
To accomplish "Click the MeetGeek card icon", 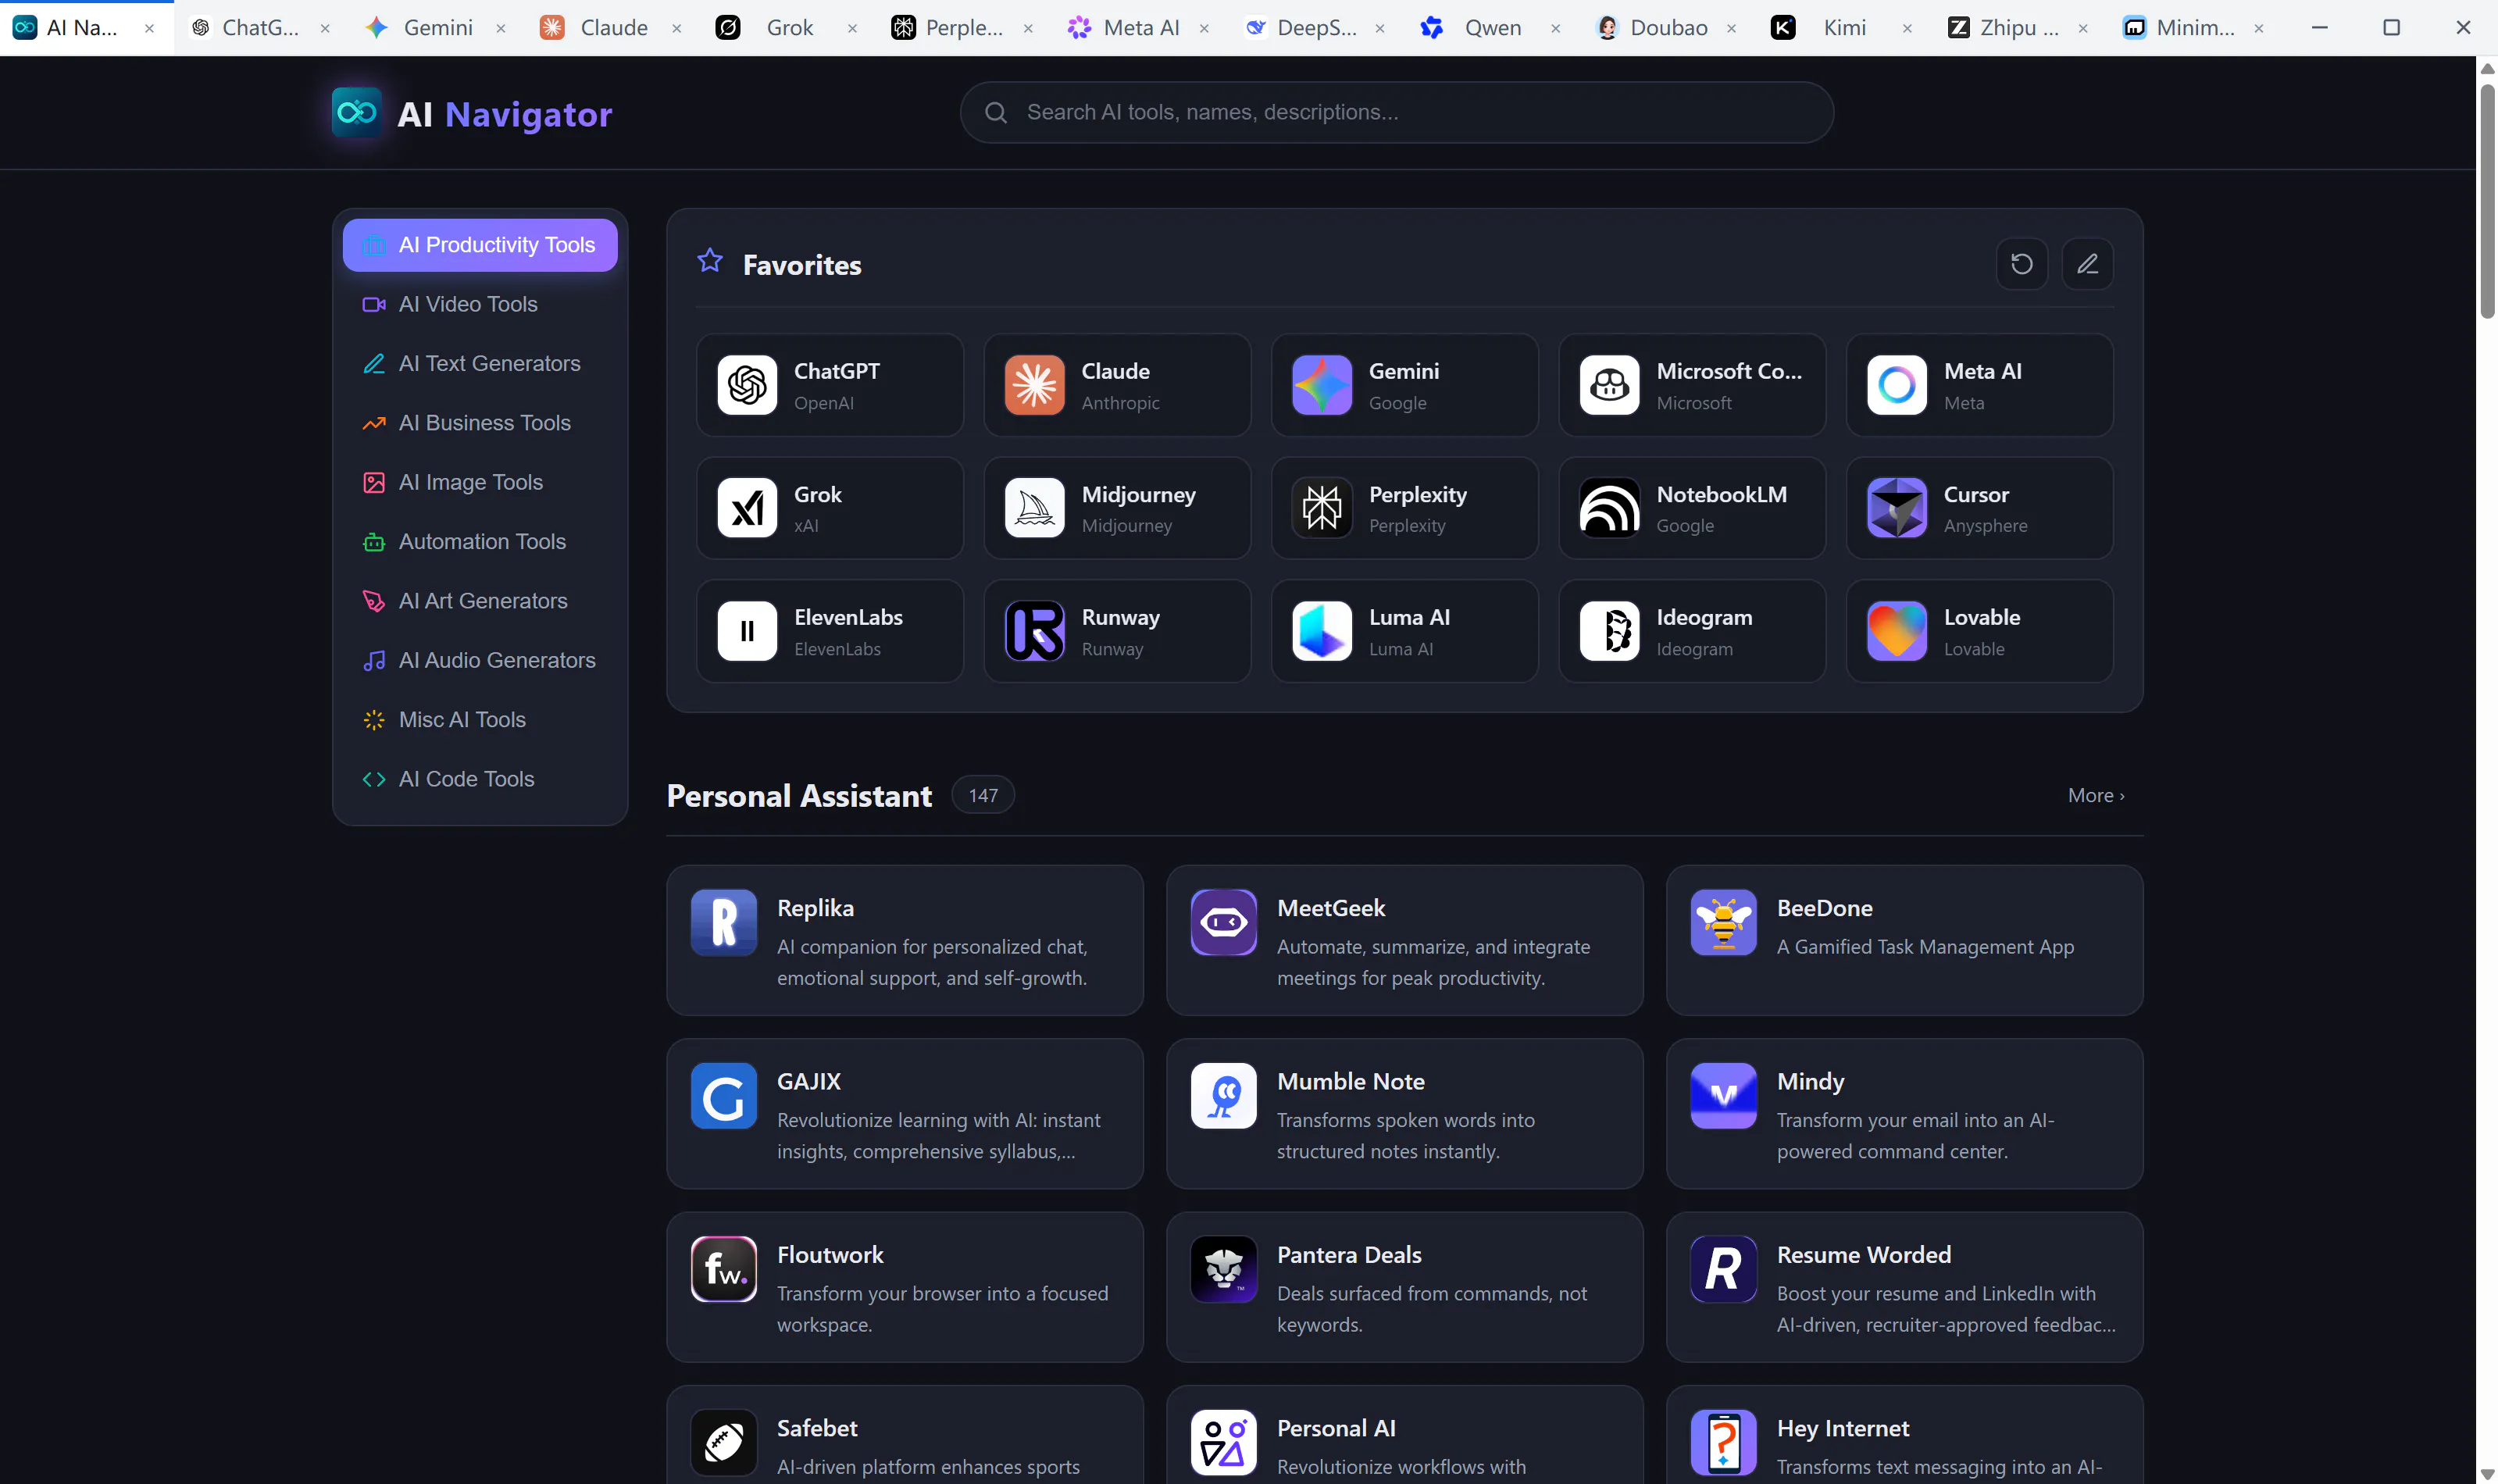I will coord(1223,922).
